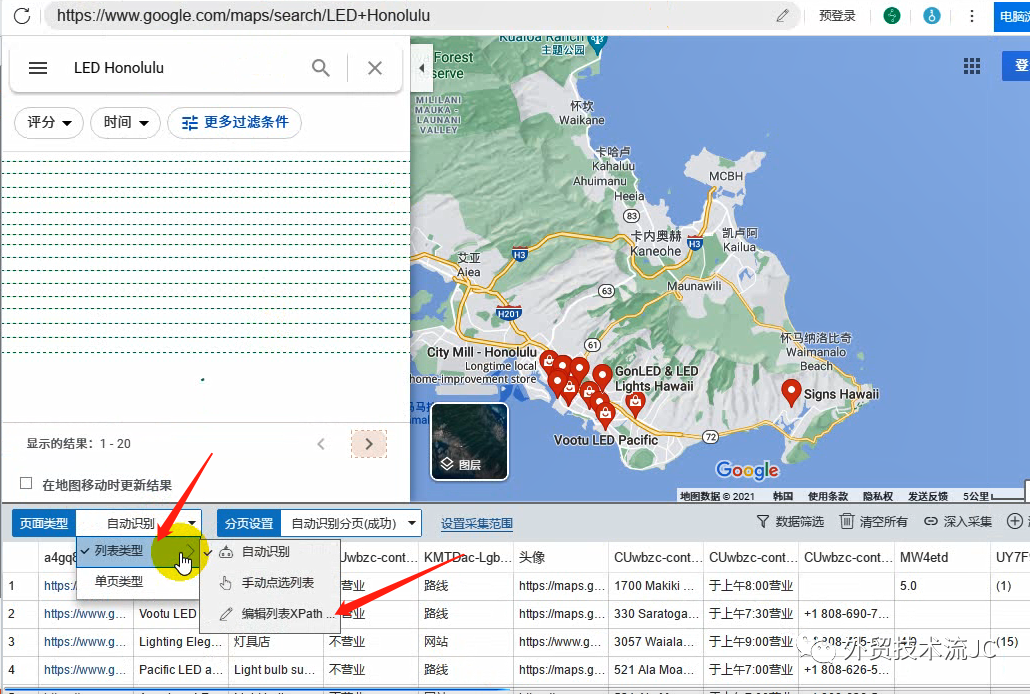Click cell '521 Ala Moa...' in row 4

point(656,670)
